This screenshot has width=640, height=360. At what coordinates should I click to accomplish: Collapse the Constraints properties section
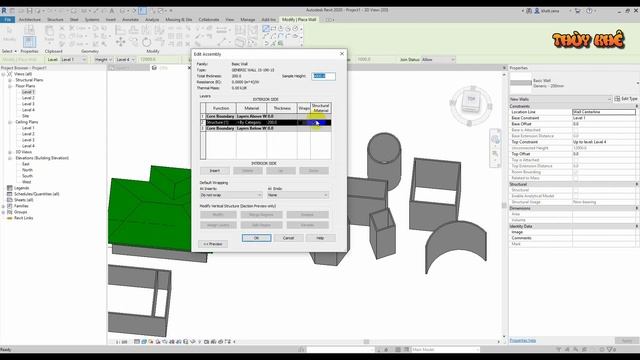pos(636,106)
